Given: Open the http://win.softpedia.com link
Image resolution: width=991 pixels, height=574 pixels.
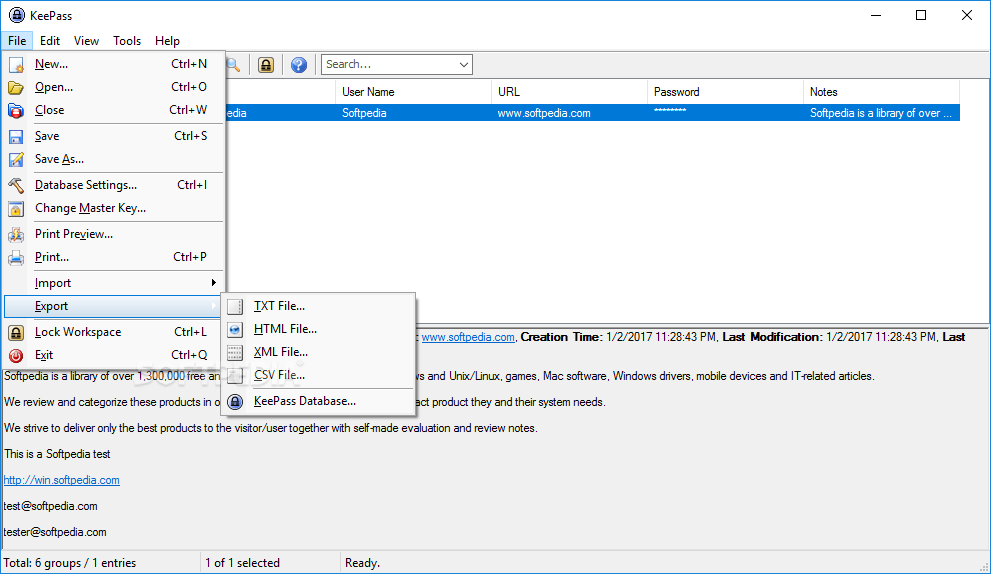Looking at the screenshot, I should [x=61, y=480].
